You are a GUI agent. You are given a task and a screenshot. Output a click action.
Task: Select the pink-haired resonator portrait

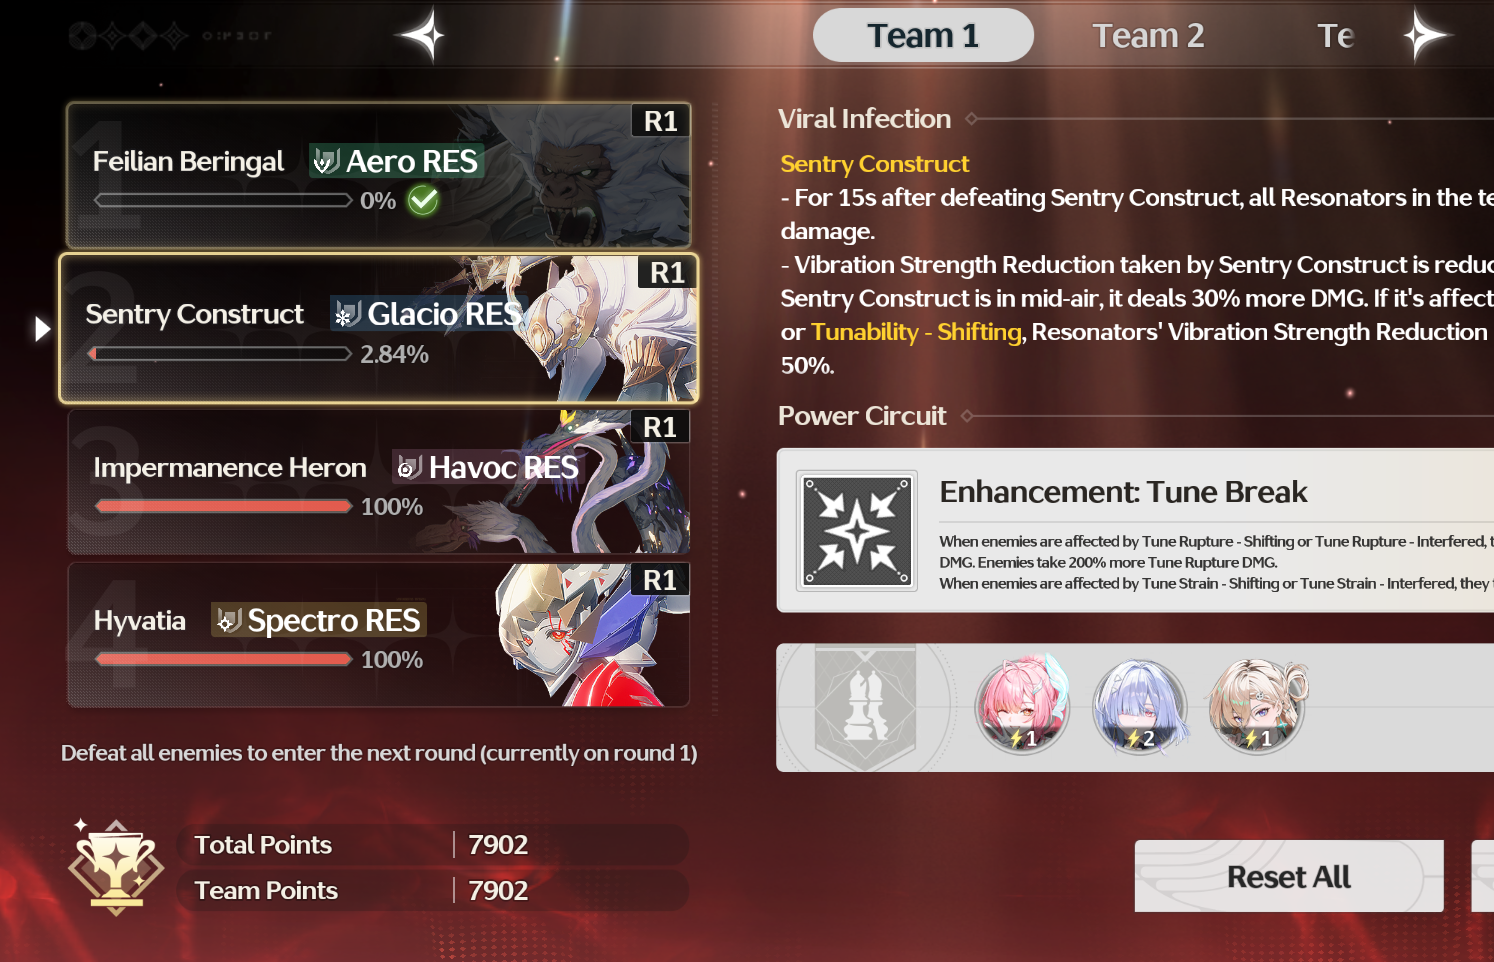[x=1022, y=707]
